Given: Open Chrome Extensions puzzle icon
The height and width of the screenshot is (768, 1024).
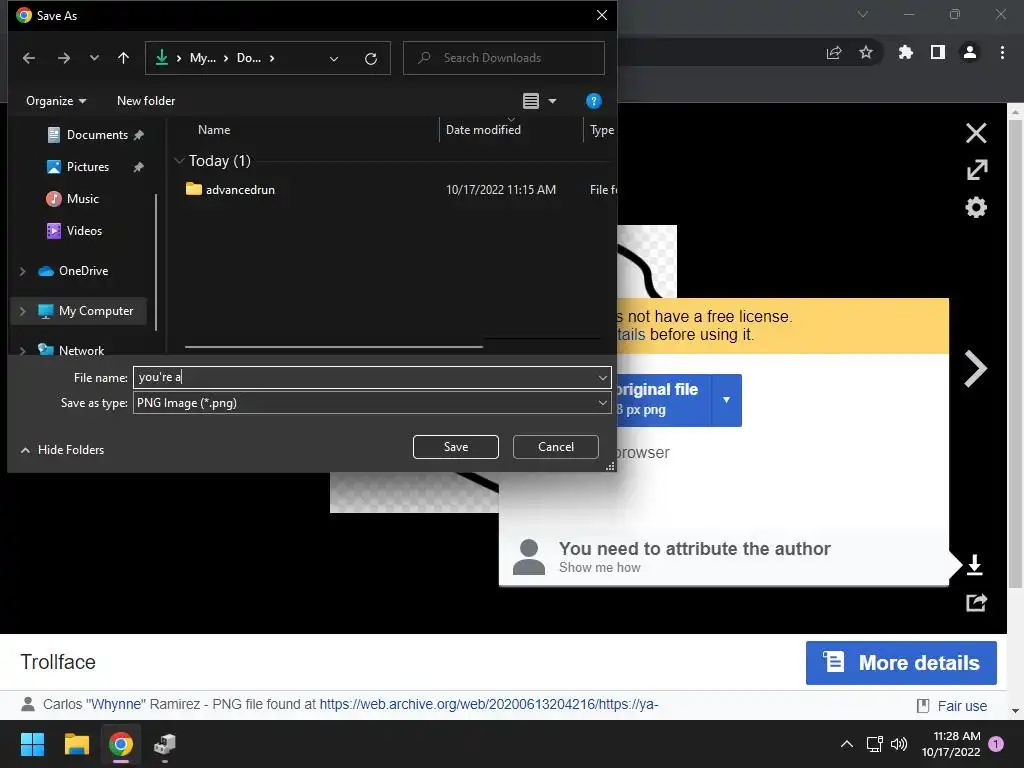Looking at the screenshot, I should (x=906, y=52).
